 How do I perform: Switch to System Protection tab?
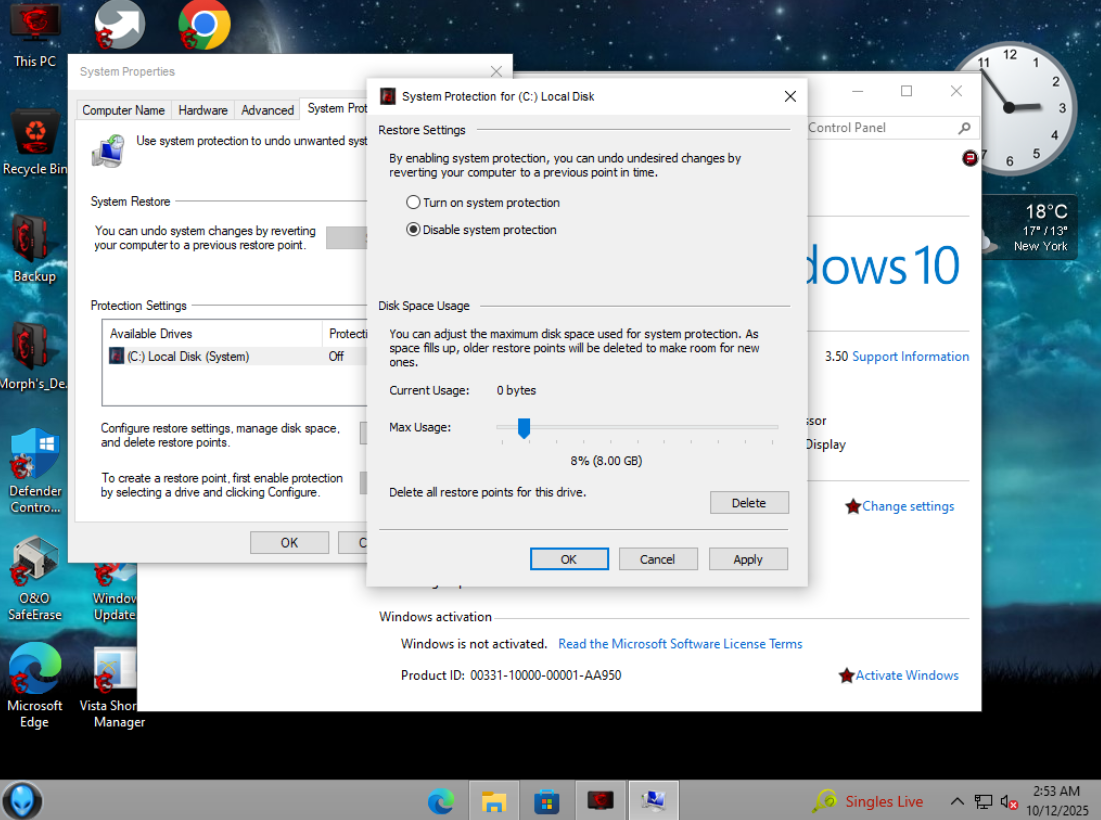335,108
